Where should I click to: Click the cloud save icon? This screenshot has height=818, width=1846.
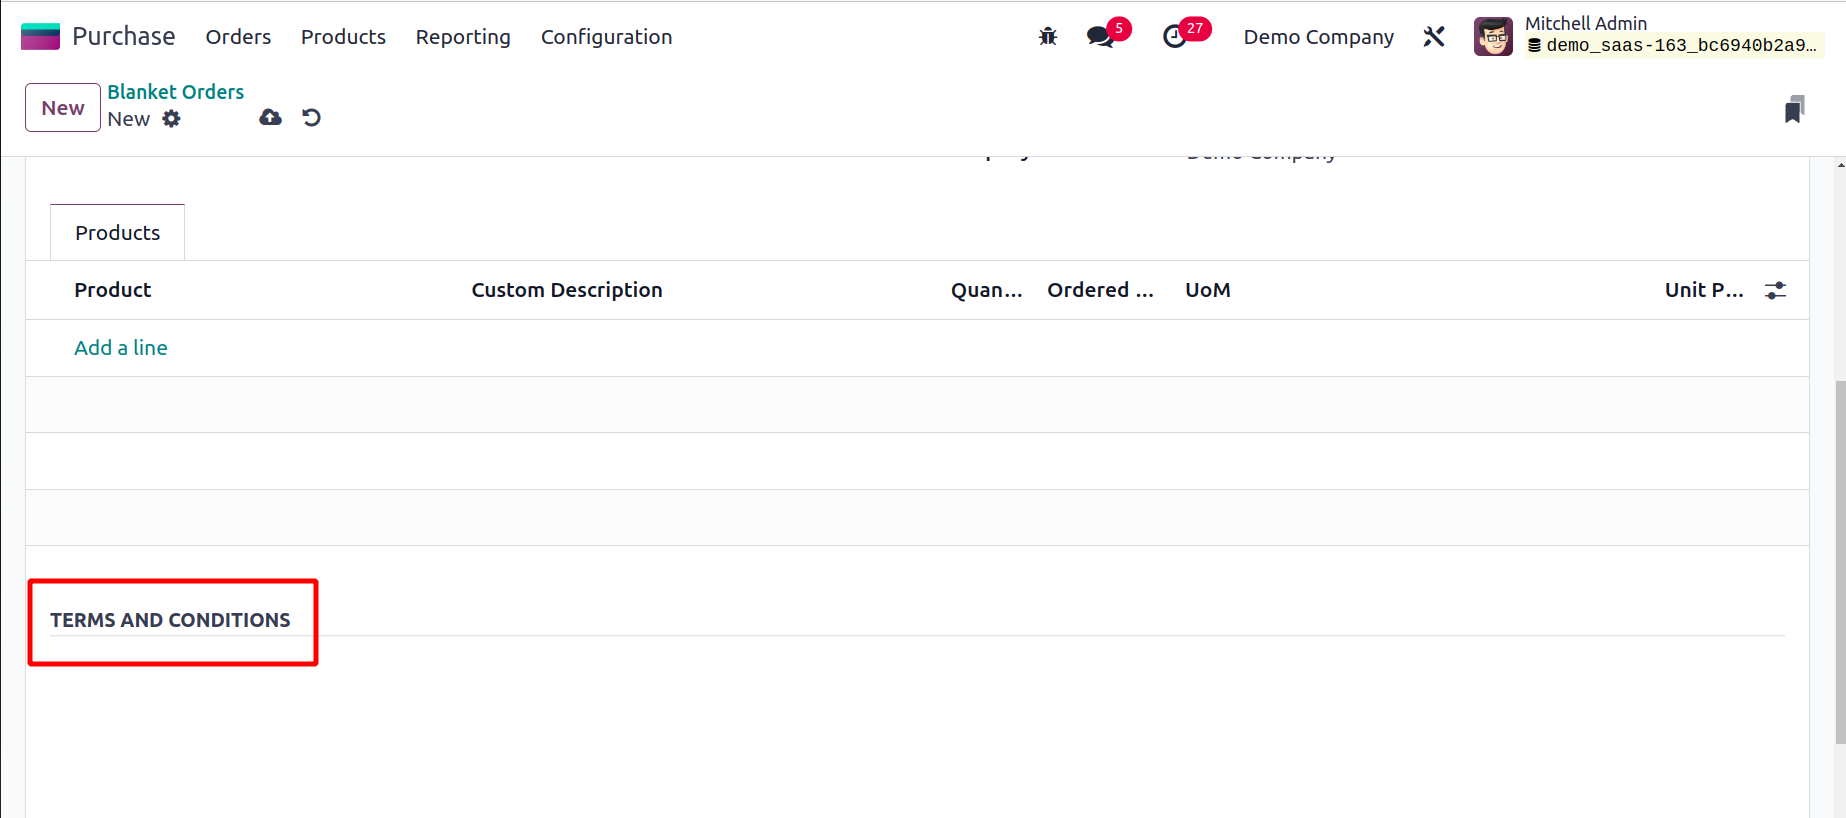pyautogui.click(x=270, y=118)
